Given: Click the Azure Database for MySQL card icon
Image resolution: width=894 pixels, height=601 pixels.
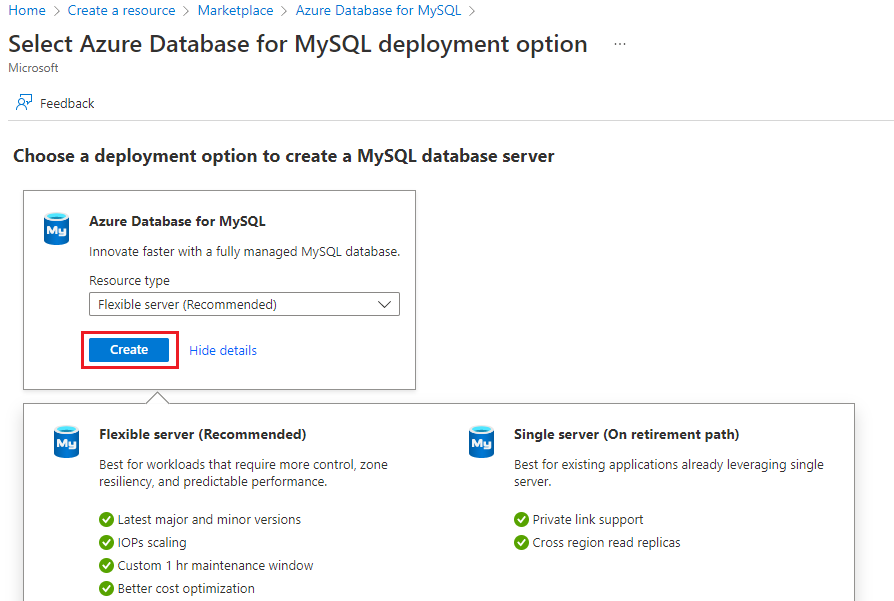Looking at the screenshot, I should (x=56, y=229).
